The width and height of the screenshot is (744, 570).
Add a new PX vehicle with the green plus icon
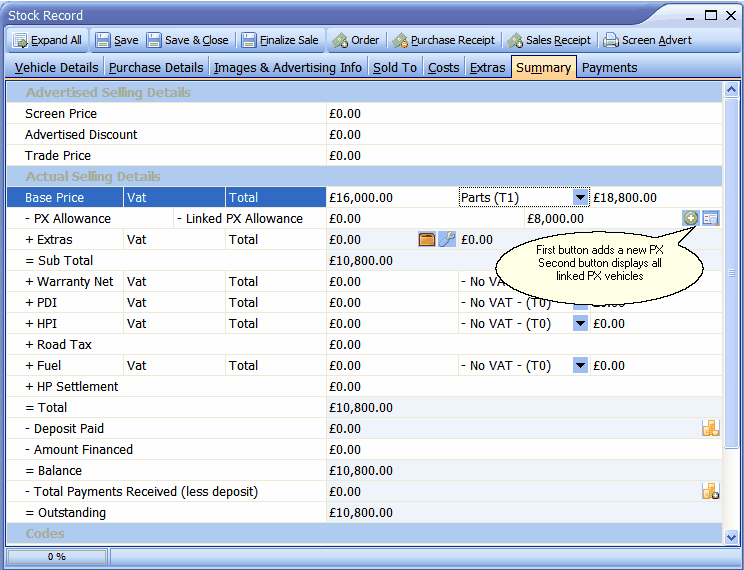tap(690, 218)
